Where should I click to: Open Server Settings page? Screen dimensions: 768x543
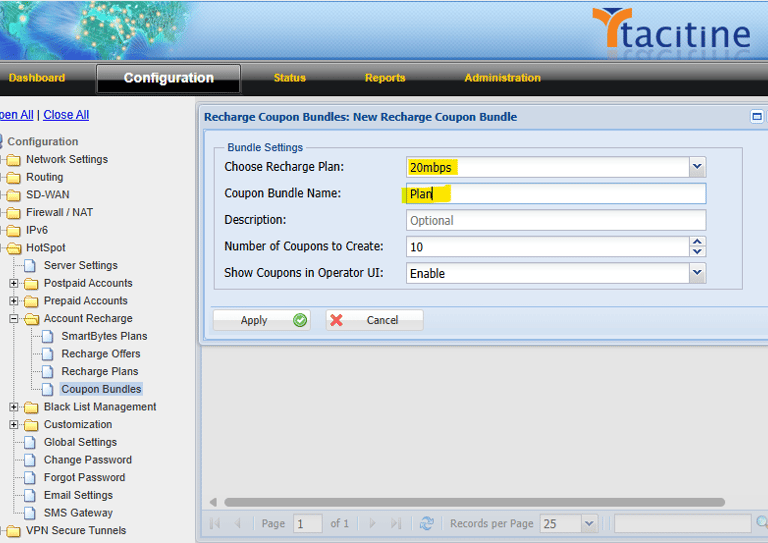click(x=81, y=265)
